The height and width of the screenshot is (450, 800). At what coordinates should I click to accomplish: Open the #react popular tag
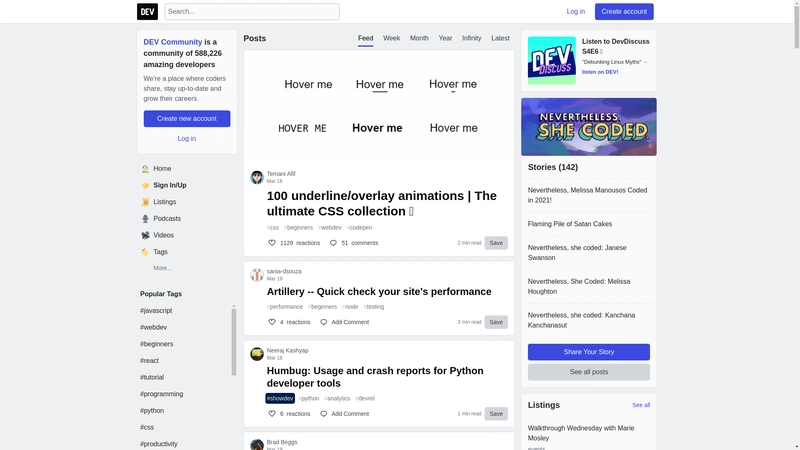click(149, 361)
